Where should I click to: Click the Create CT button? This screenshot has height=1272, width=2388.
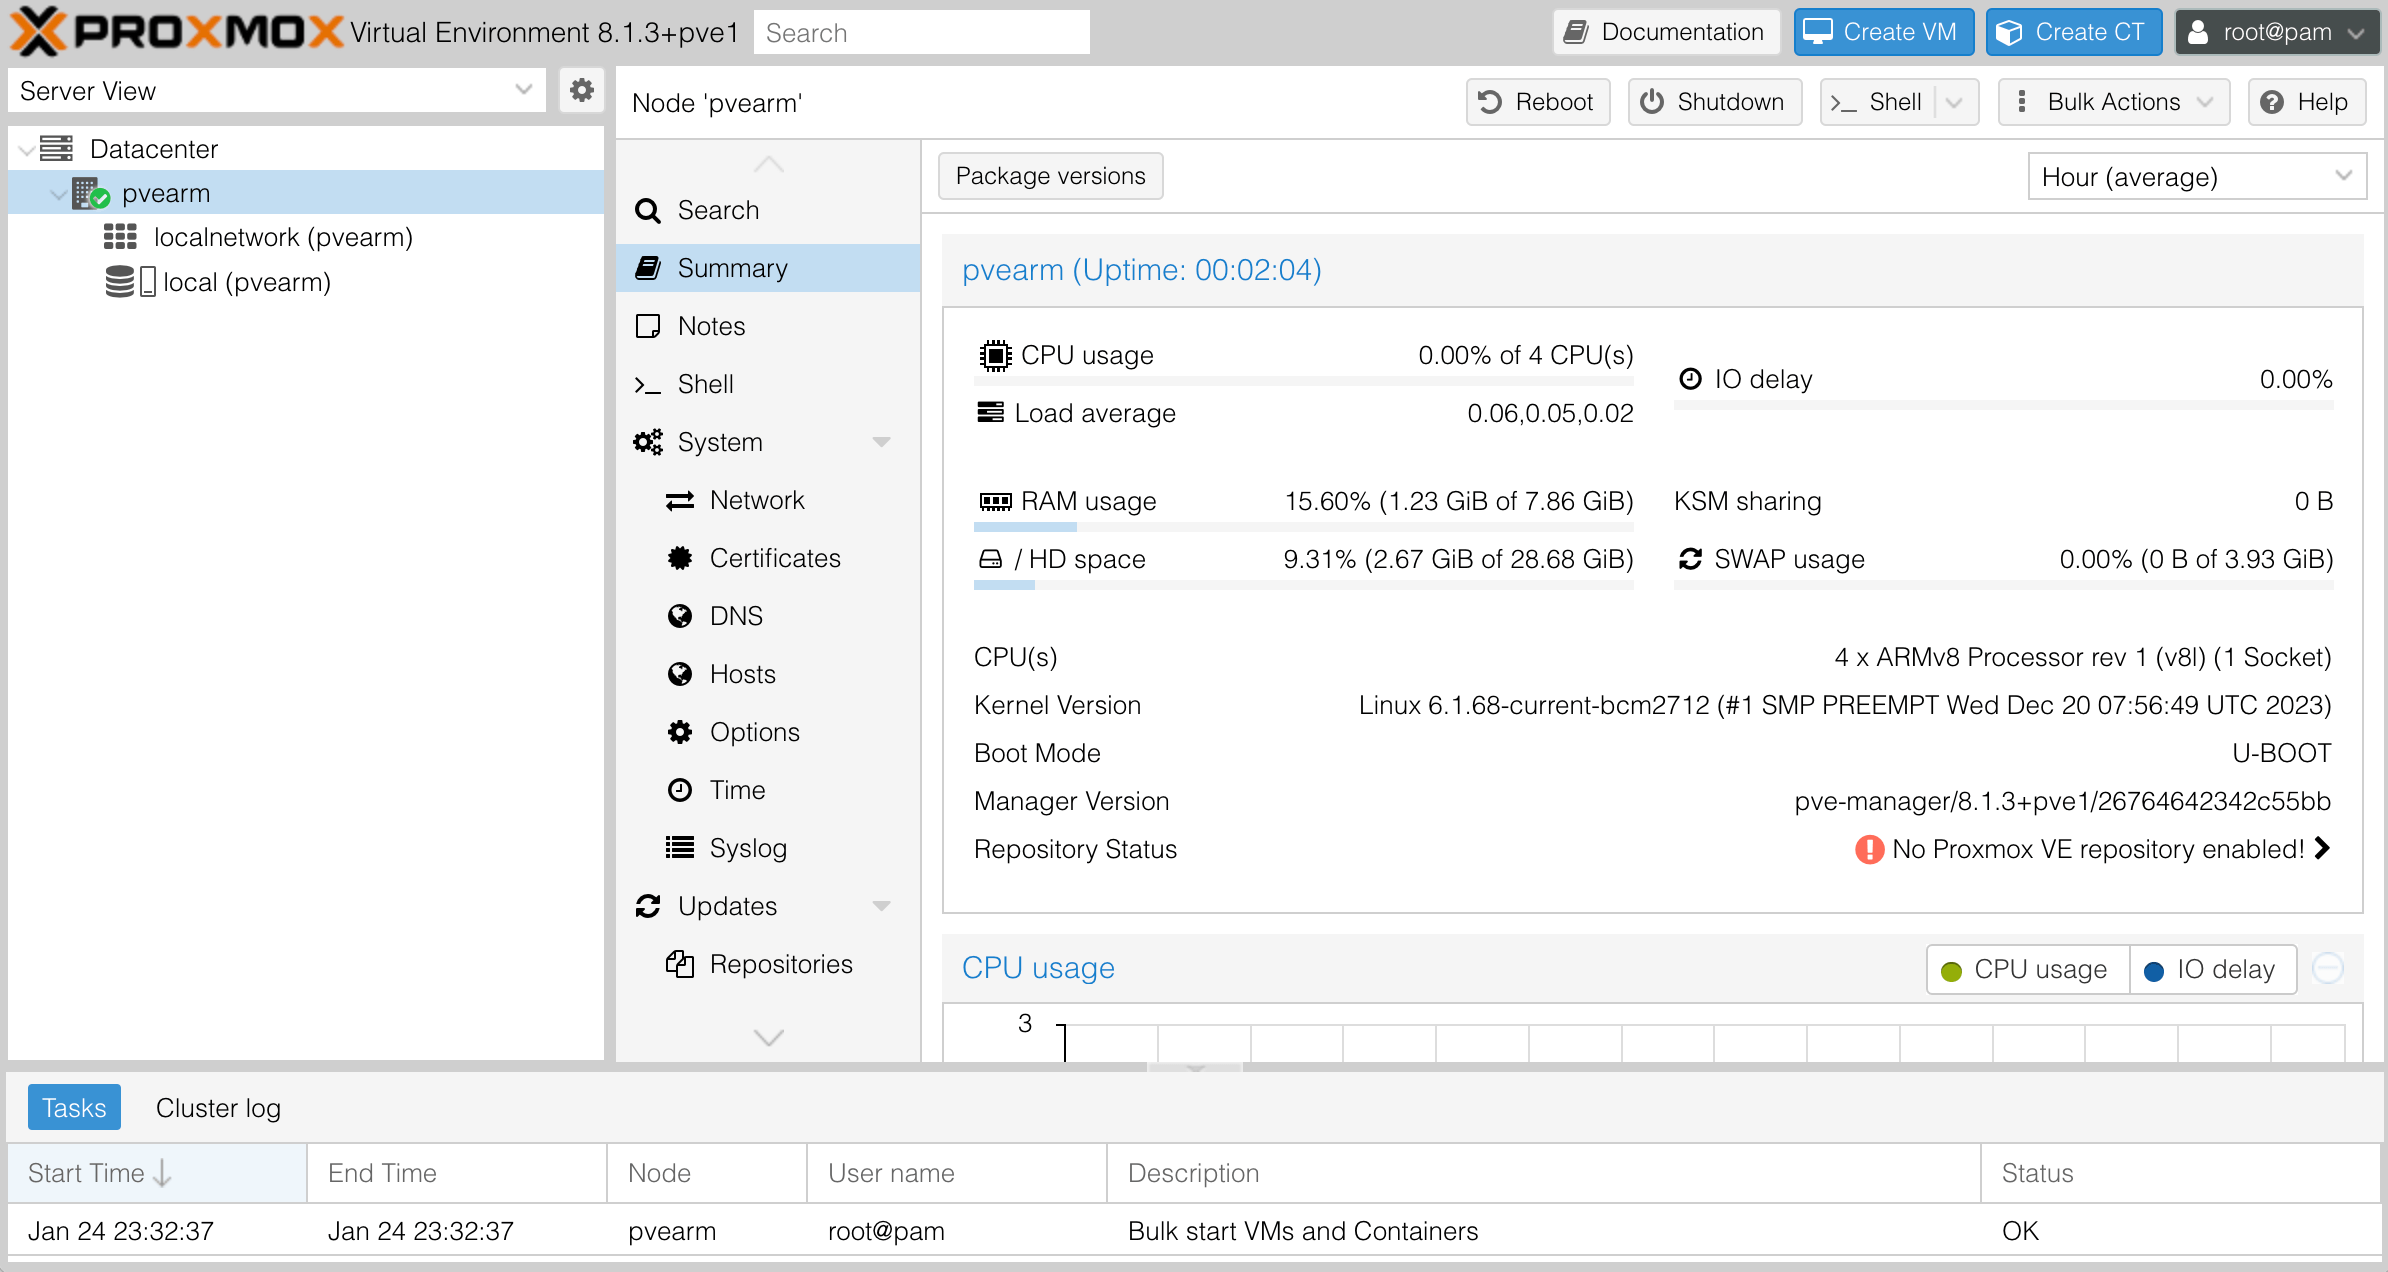point(2073,32)
